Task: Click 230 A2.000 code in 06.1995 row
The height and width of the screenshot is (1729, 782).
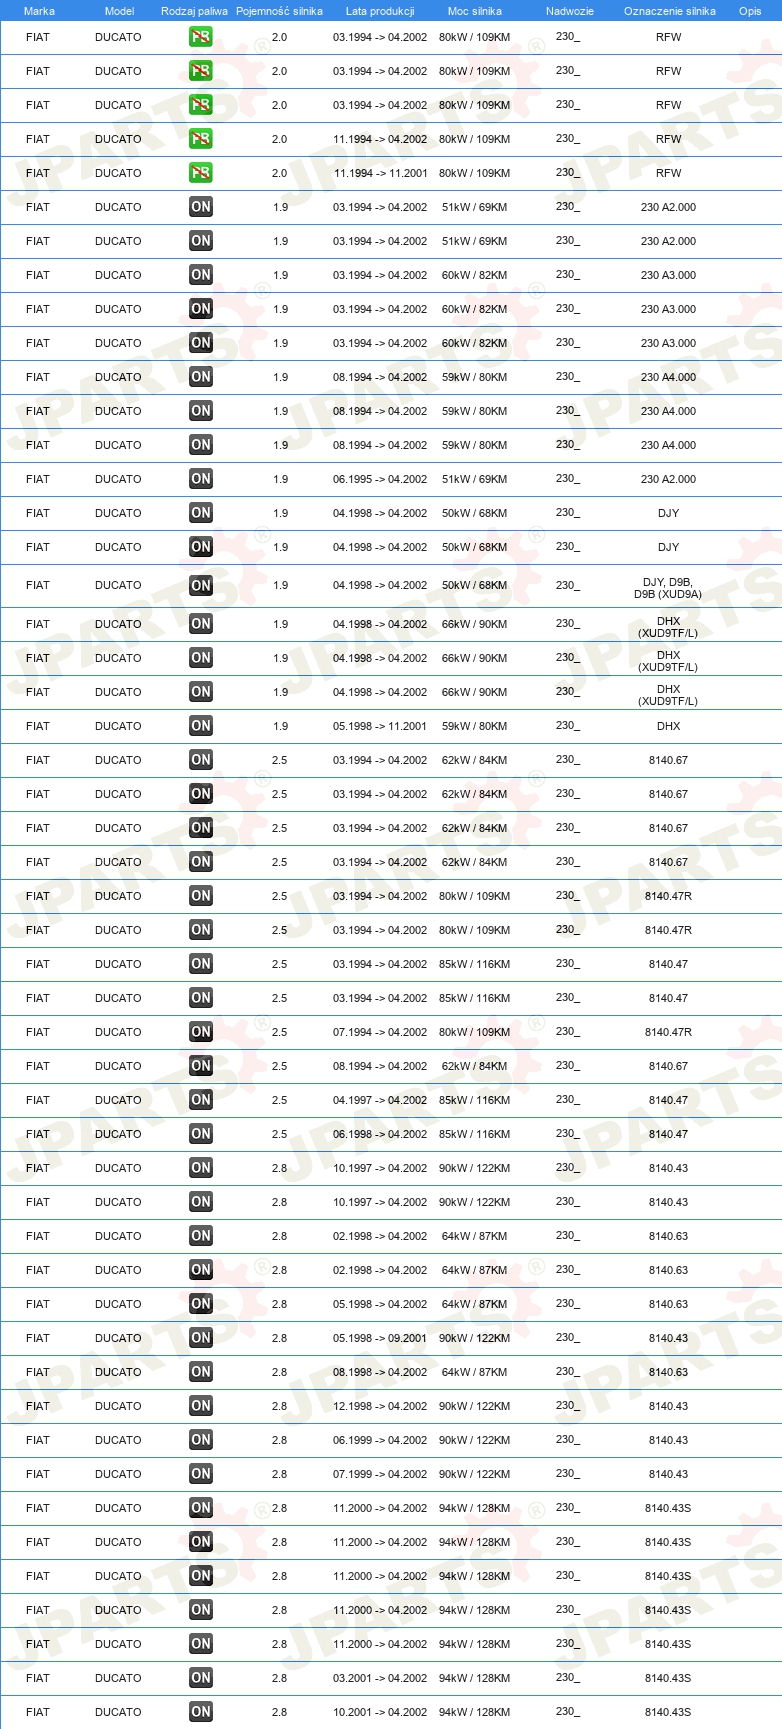Action: click(x=668, y=479)
